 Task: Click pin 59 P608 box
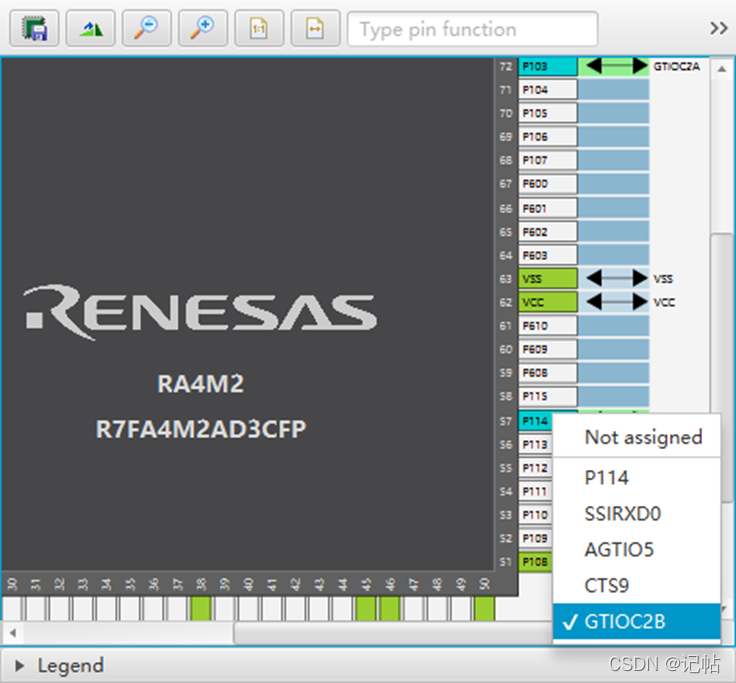547,373
